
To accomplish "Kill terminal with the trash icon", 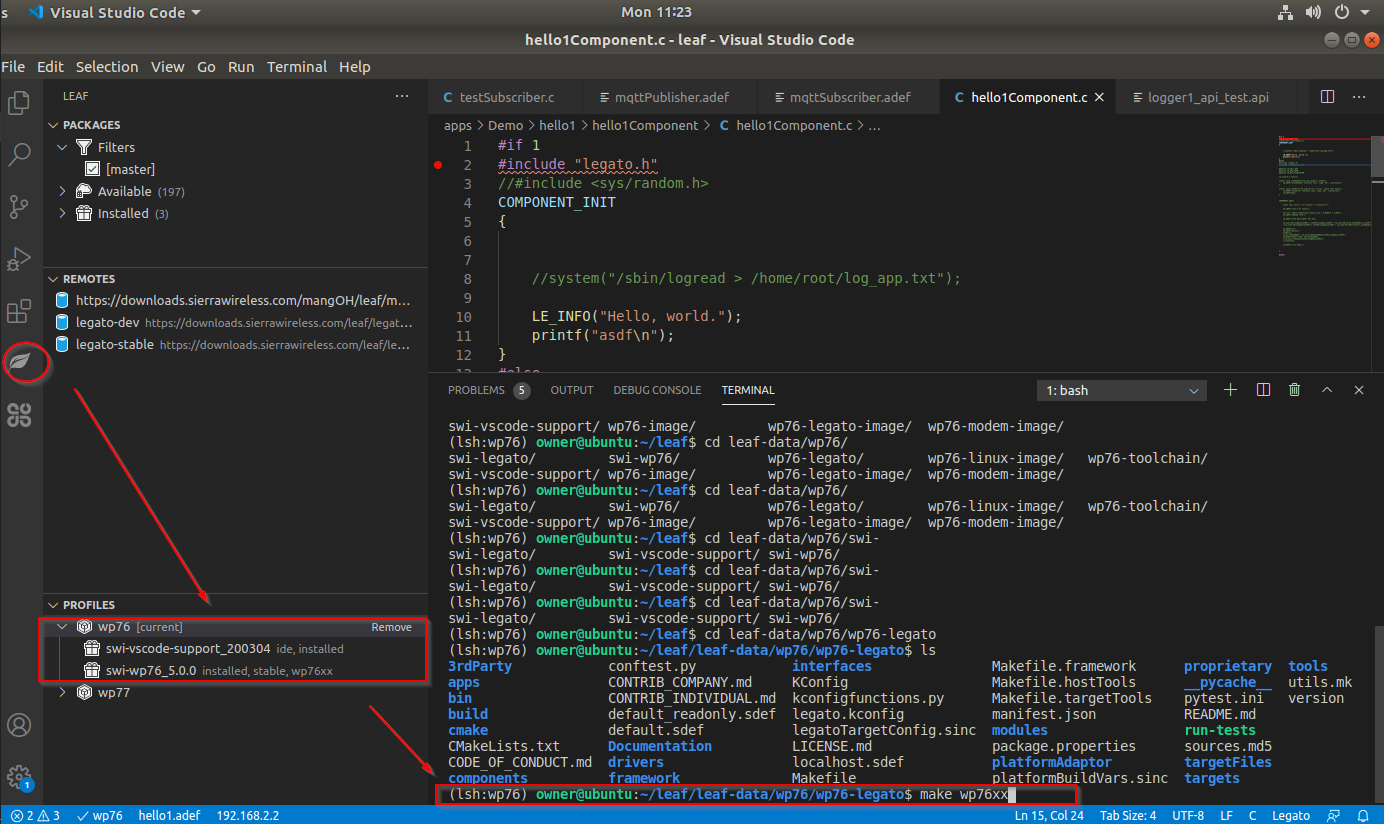I will [x=1295, y=390].
